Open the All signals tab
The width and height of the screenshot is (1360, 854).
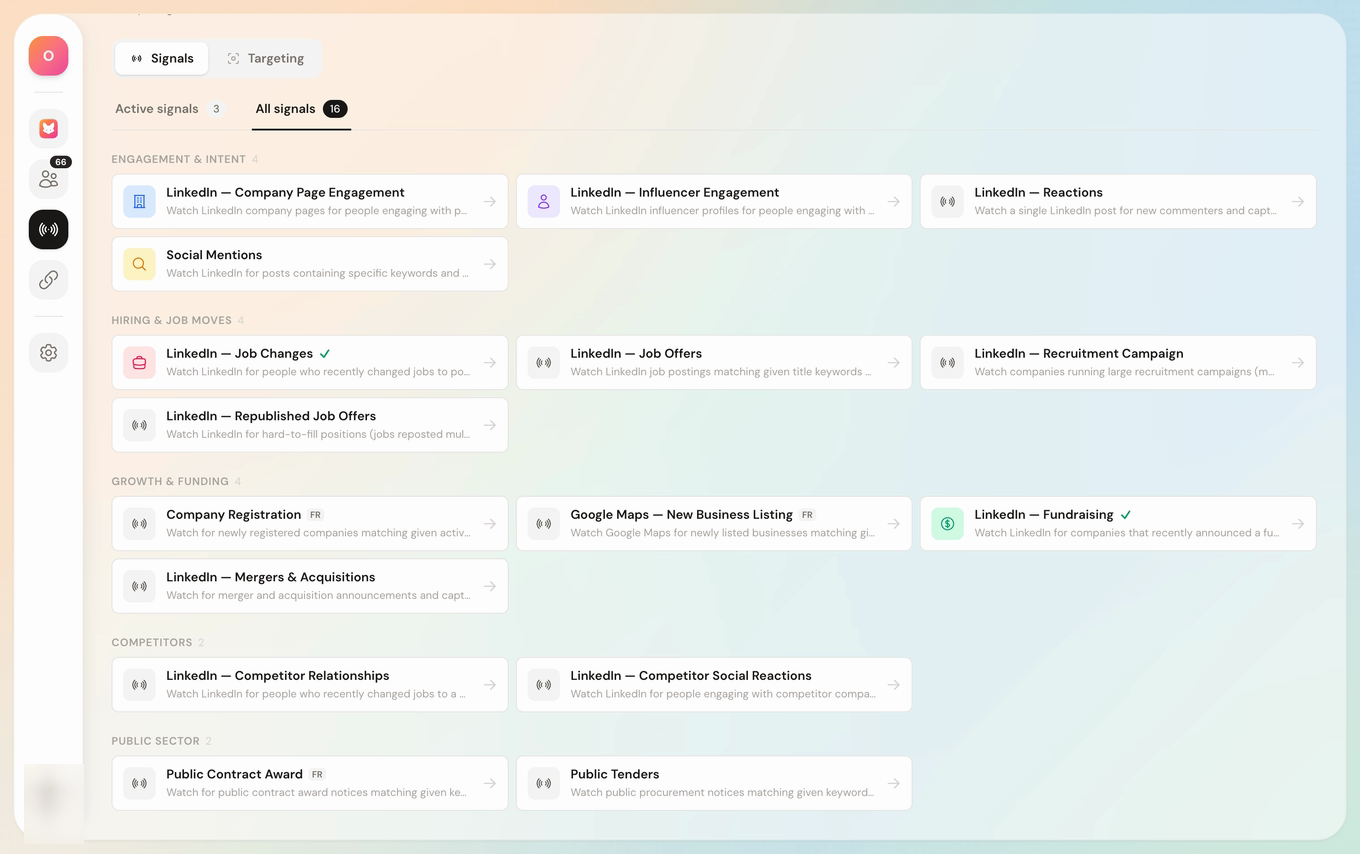point(301,109)
